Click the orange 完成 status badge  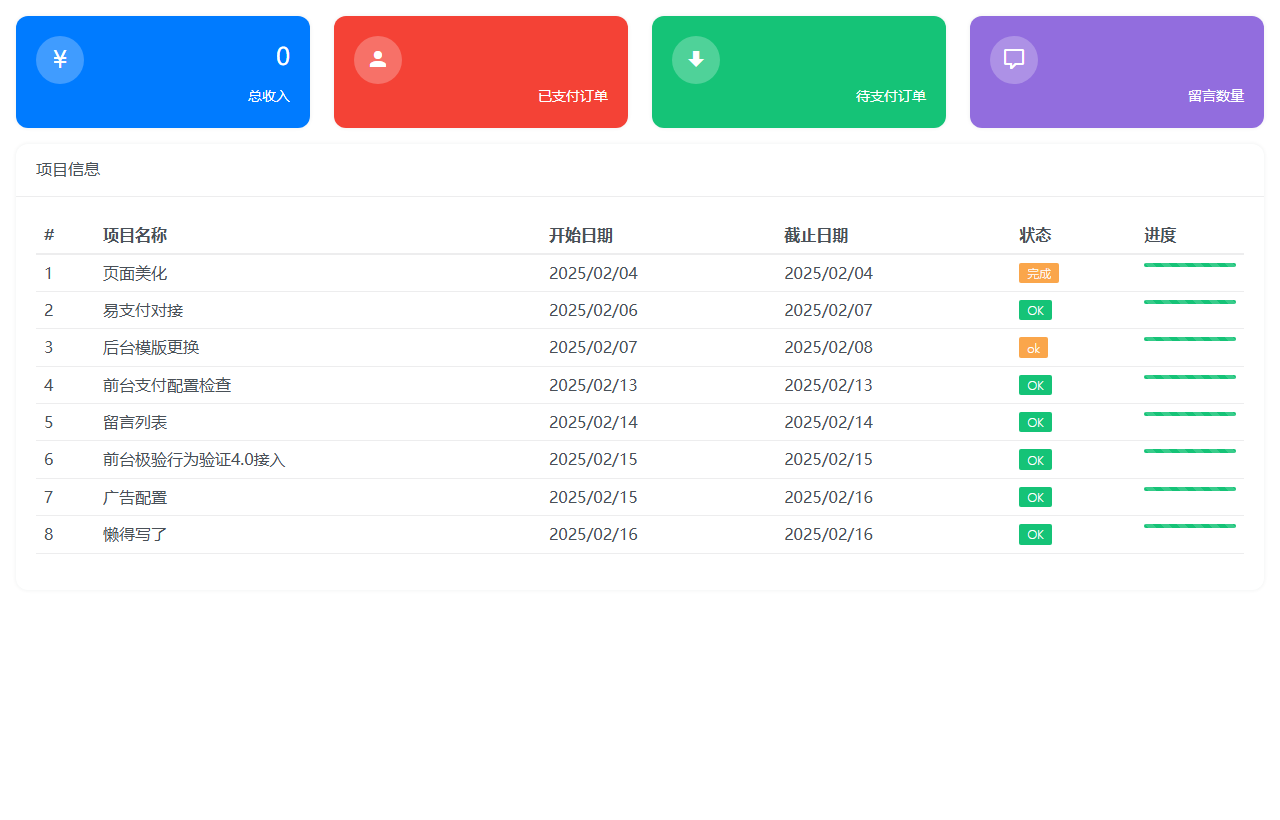pos(1039,273)
